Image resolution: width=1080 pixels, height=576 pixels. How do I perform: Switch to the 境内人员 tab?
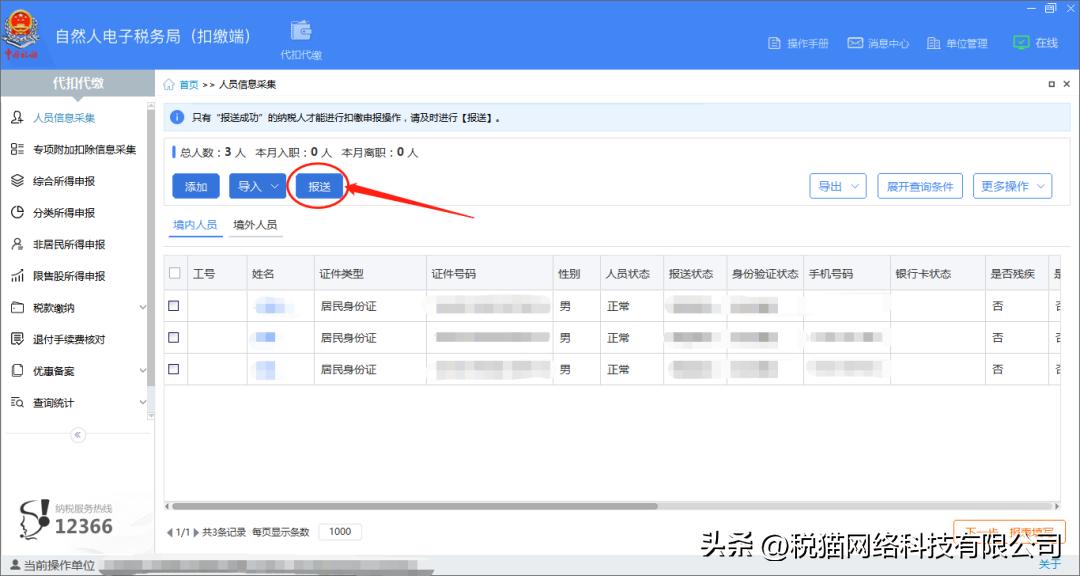(194, 224)
